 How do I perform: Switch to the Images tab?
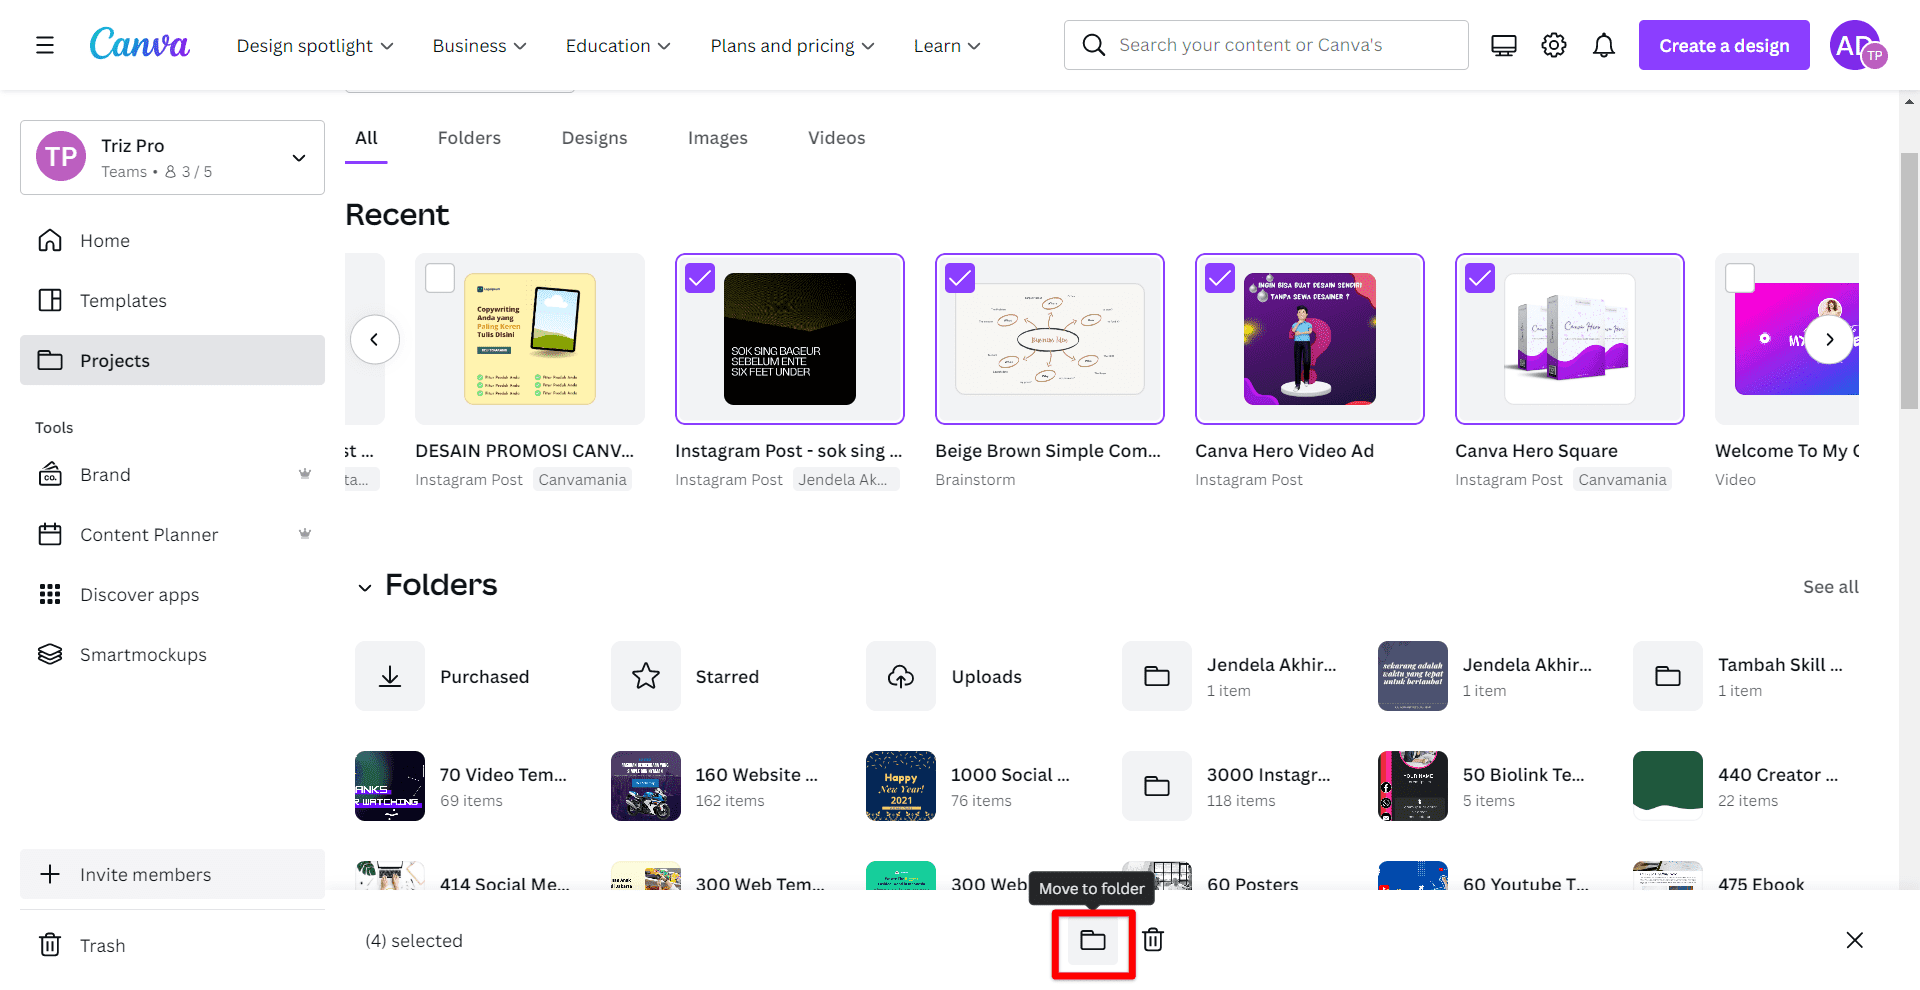[x=717, y=138]
